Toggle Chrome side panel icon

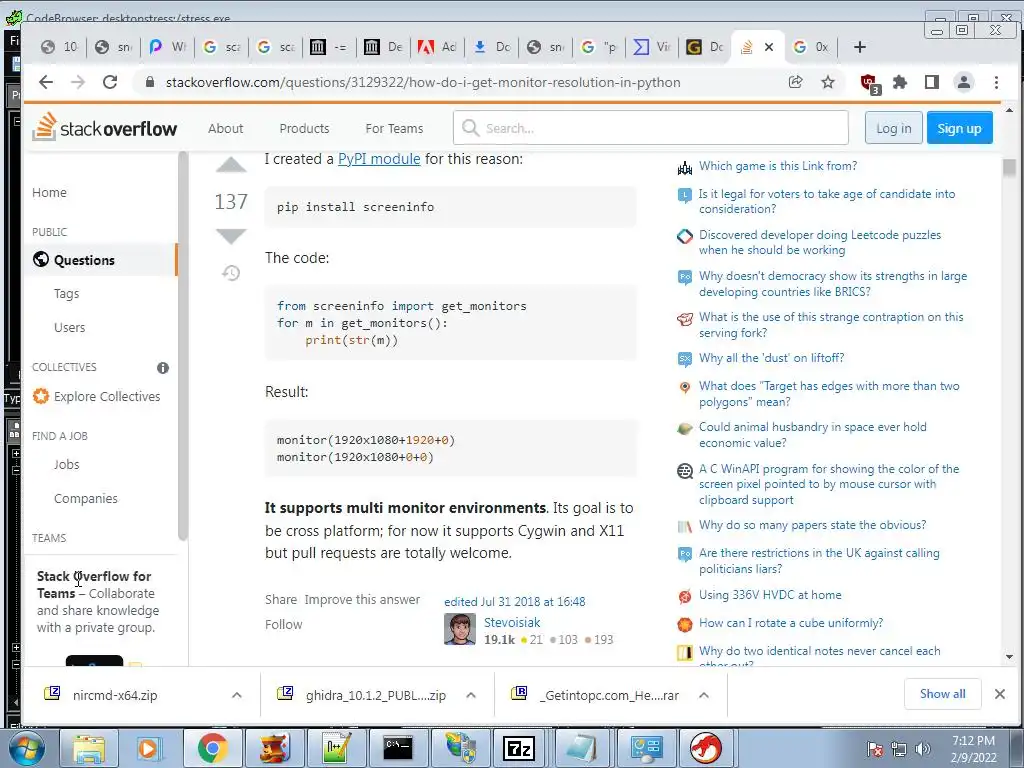pyautogui.click(x=932, y=82)
